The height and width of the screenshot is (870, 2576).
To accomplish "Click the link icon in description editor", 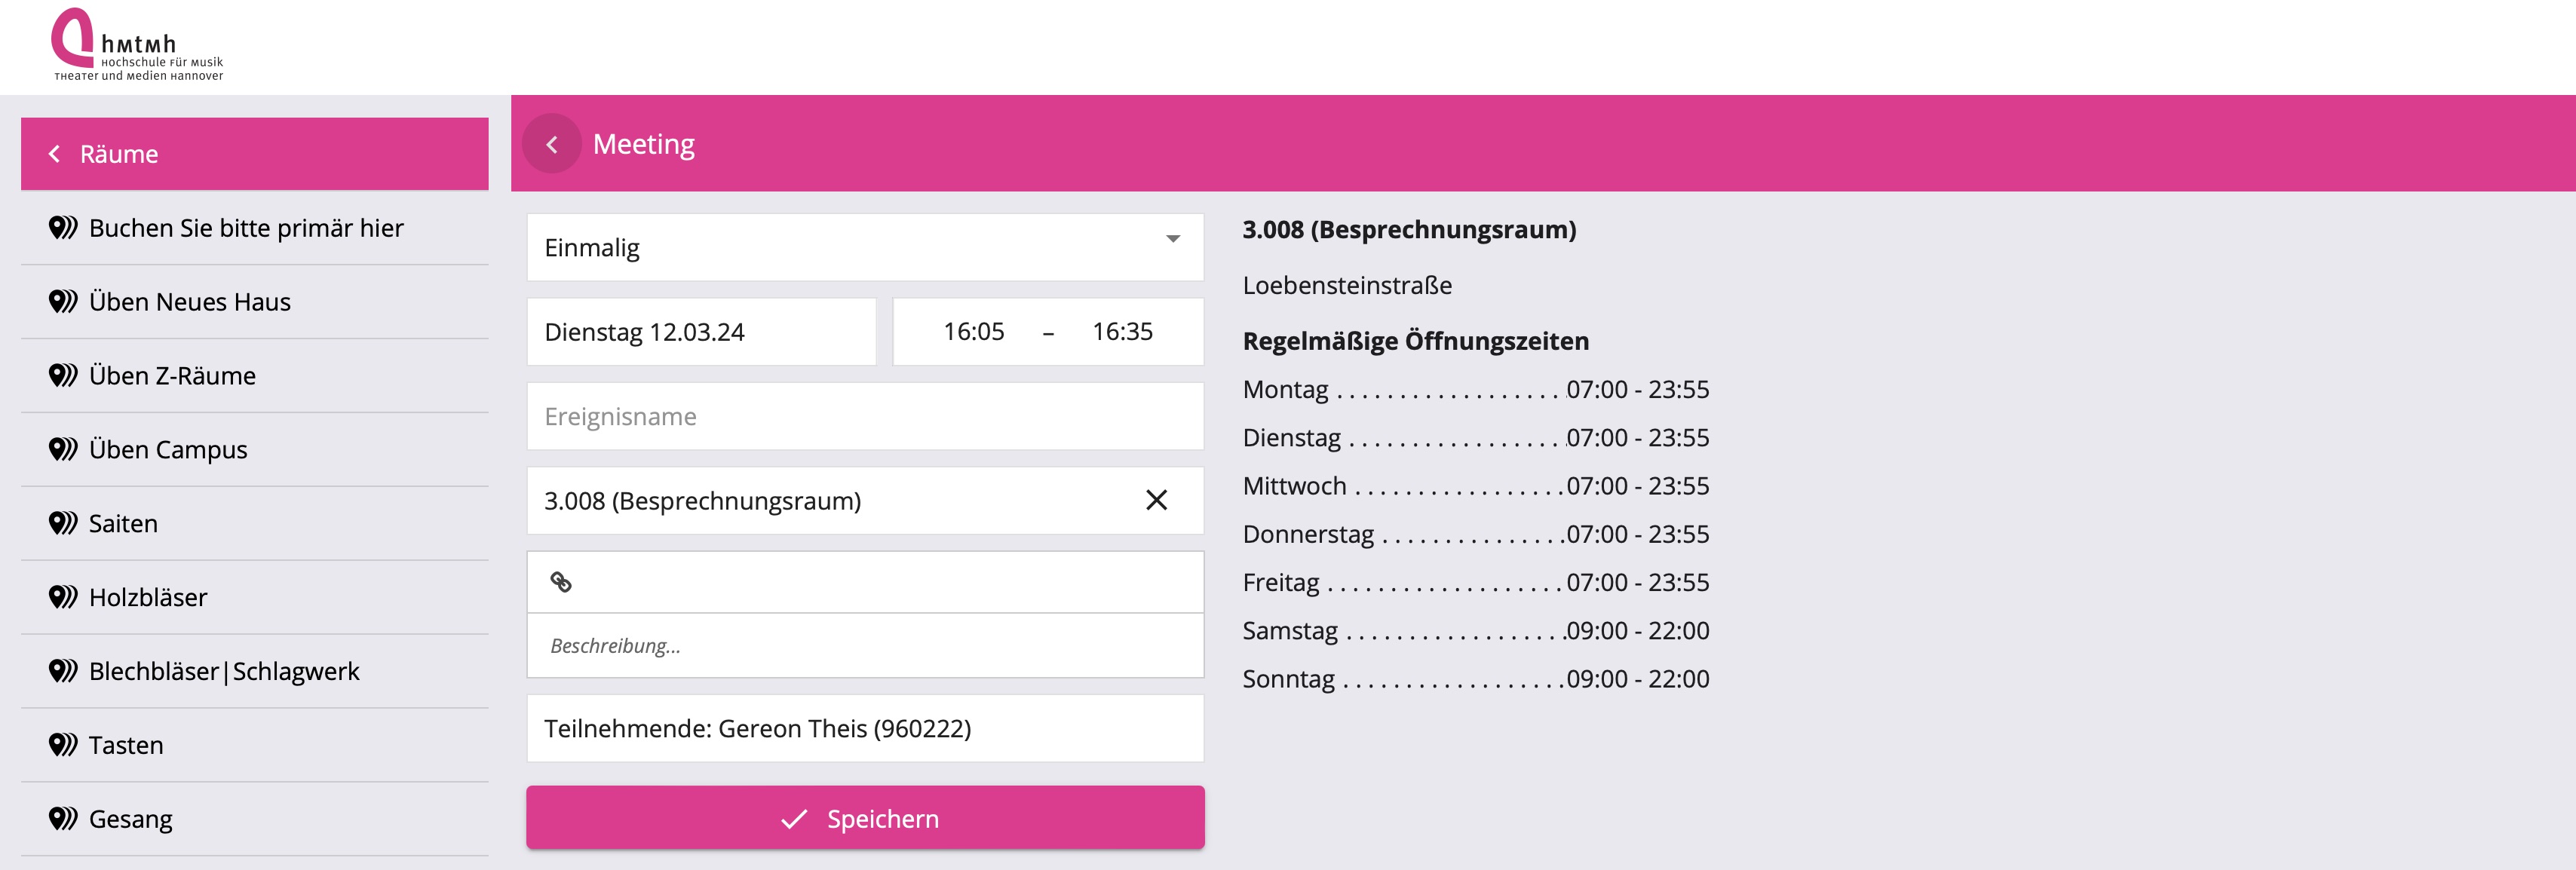I will (x=561, y=582).
